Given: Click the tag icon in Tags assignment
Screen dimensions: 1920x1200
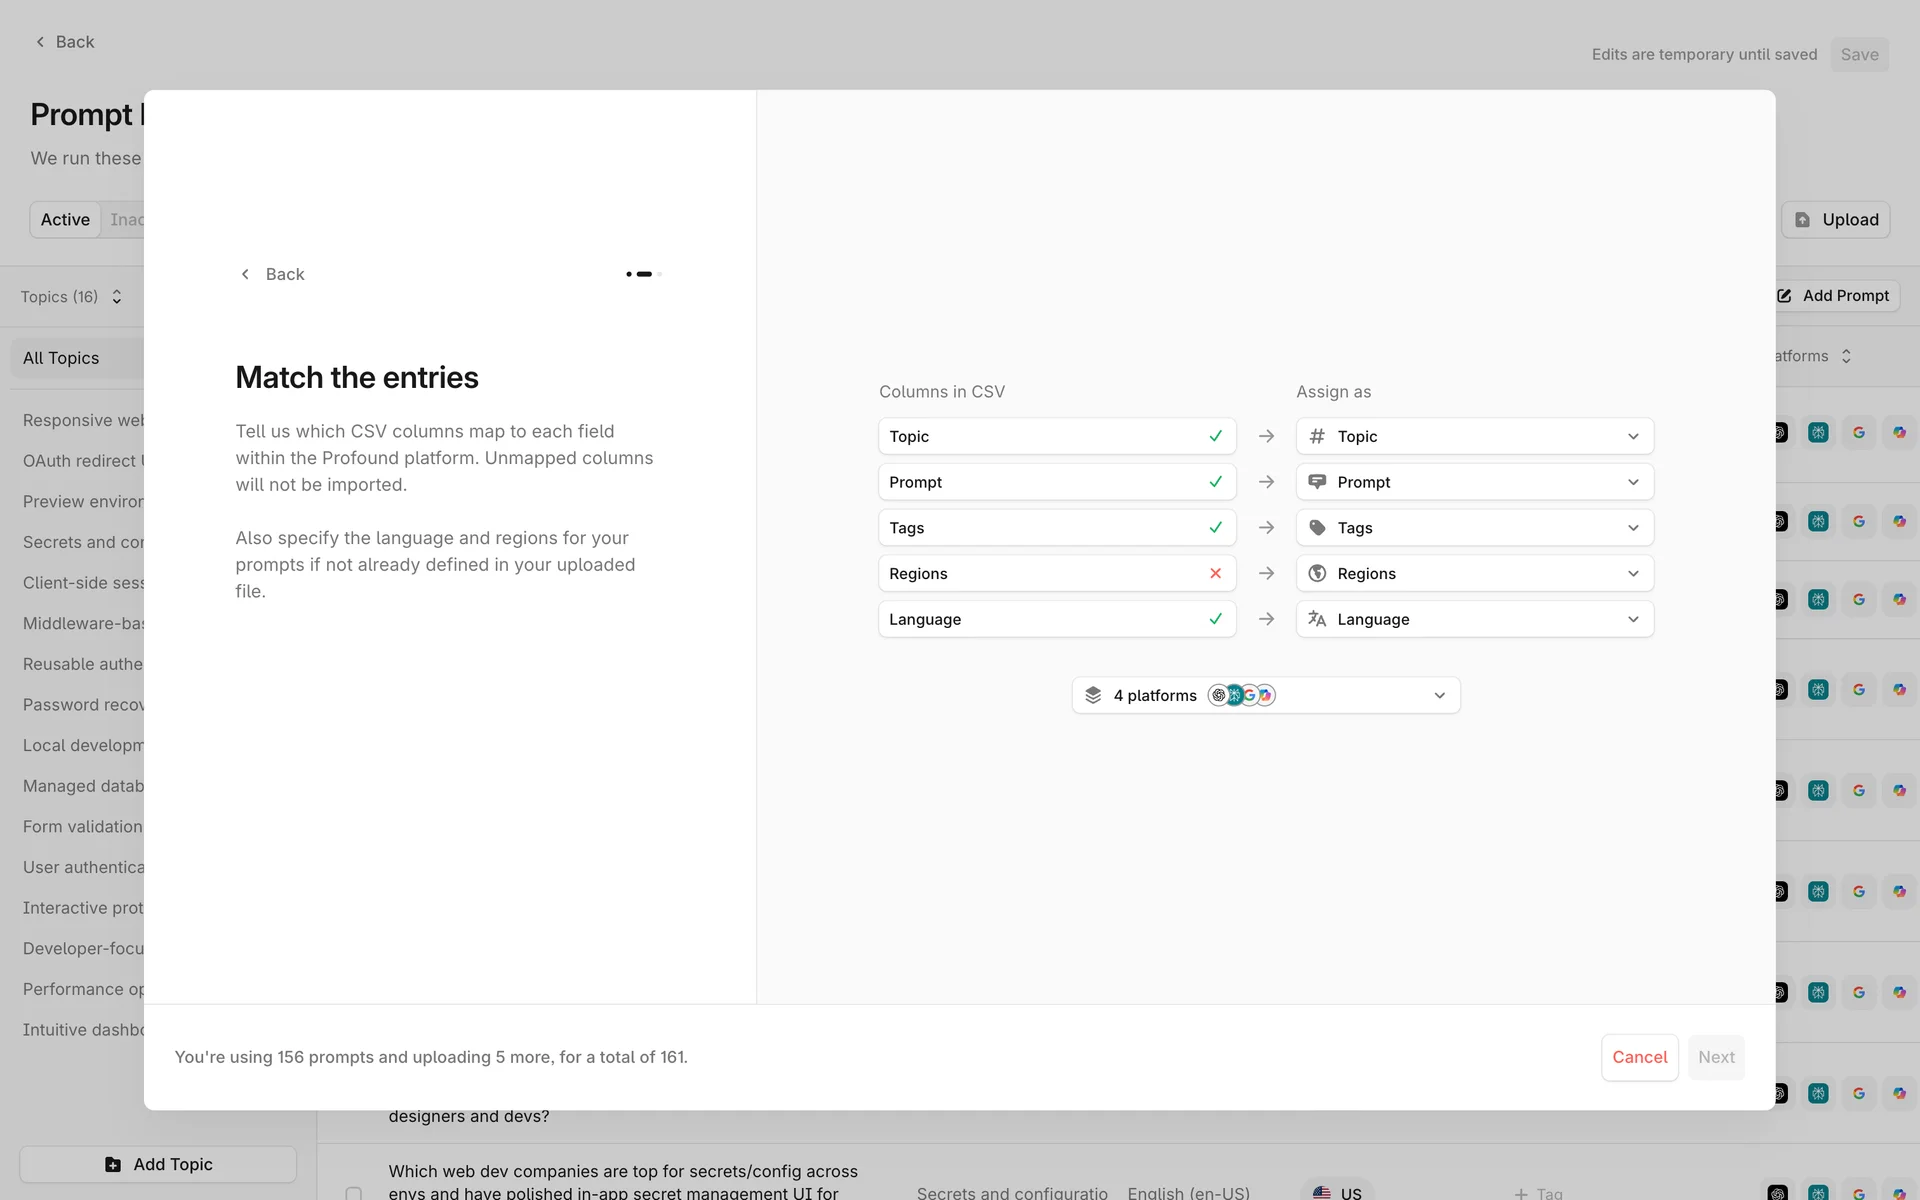Looking at the screenshot, I should pyautogui.click(x=1317, y=528).
